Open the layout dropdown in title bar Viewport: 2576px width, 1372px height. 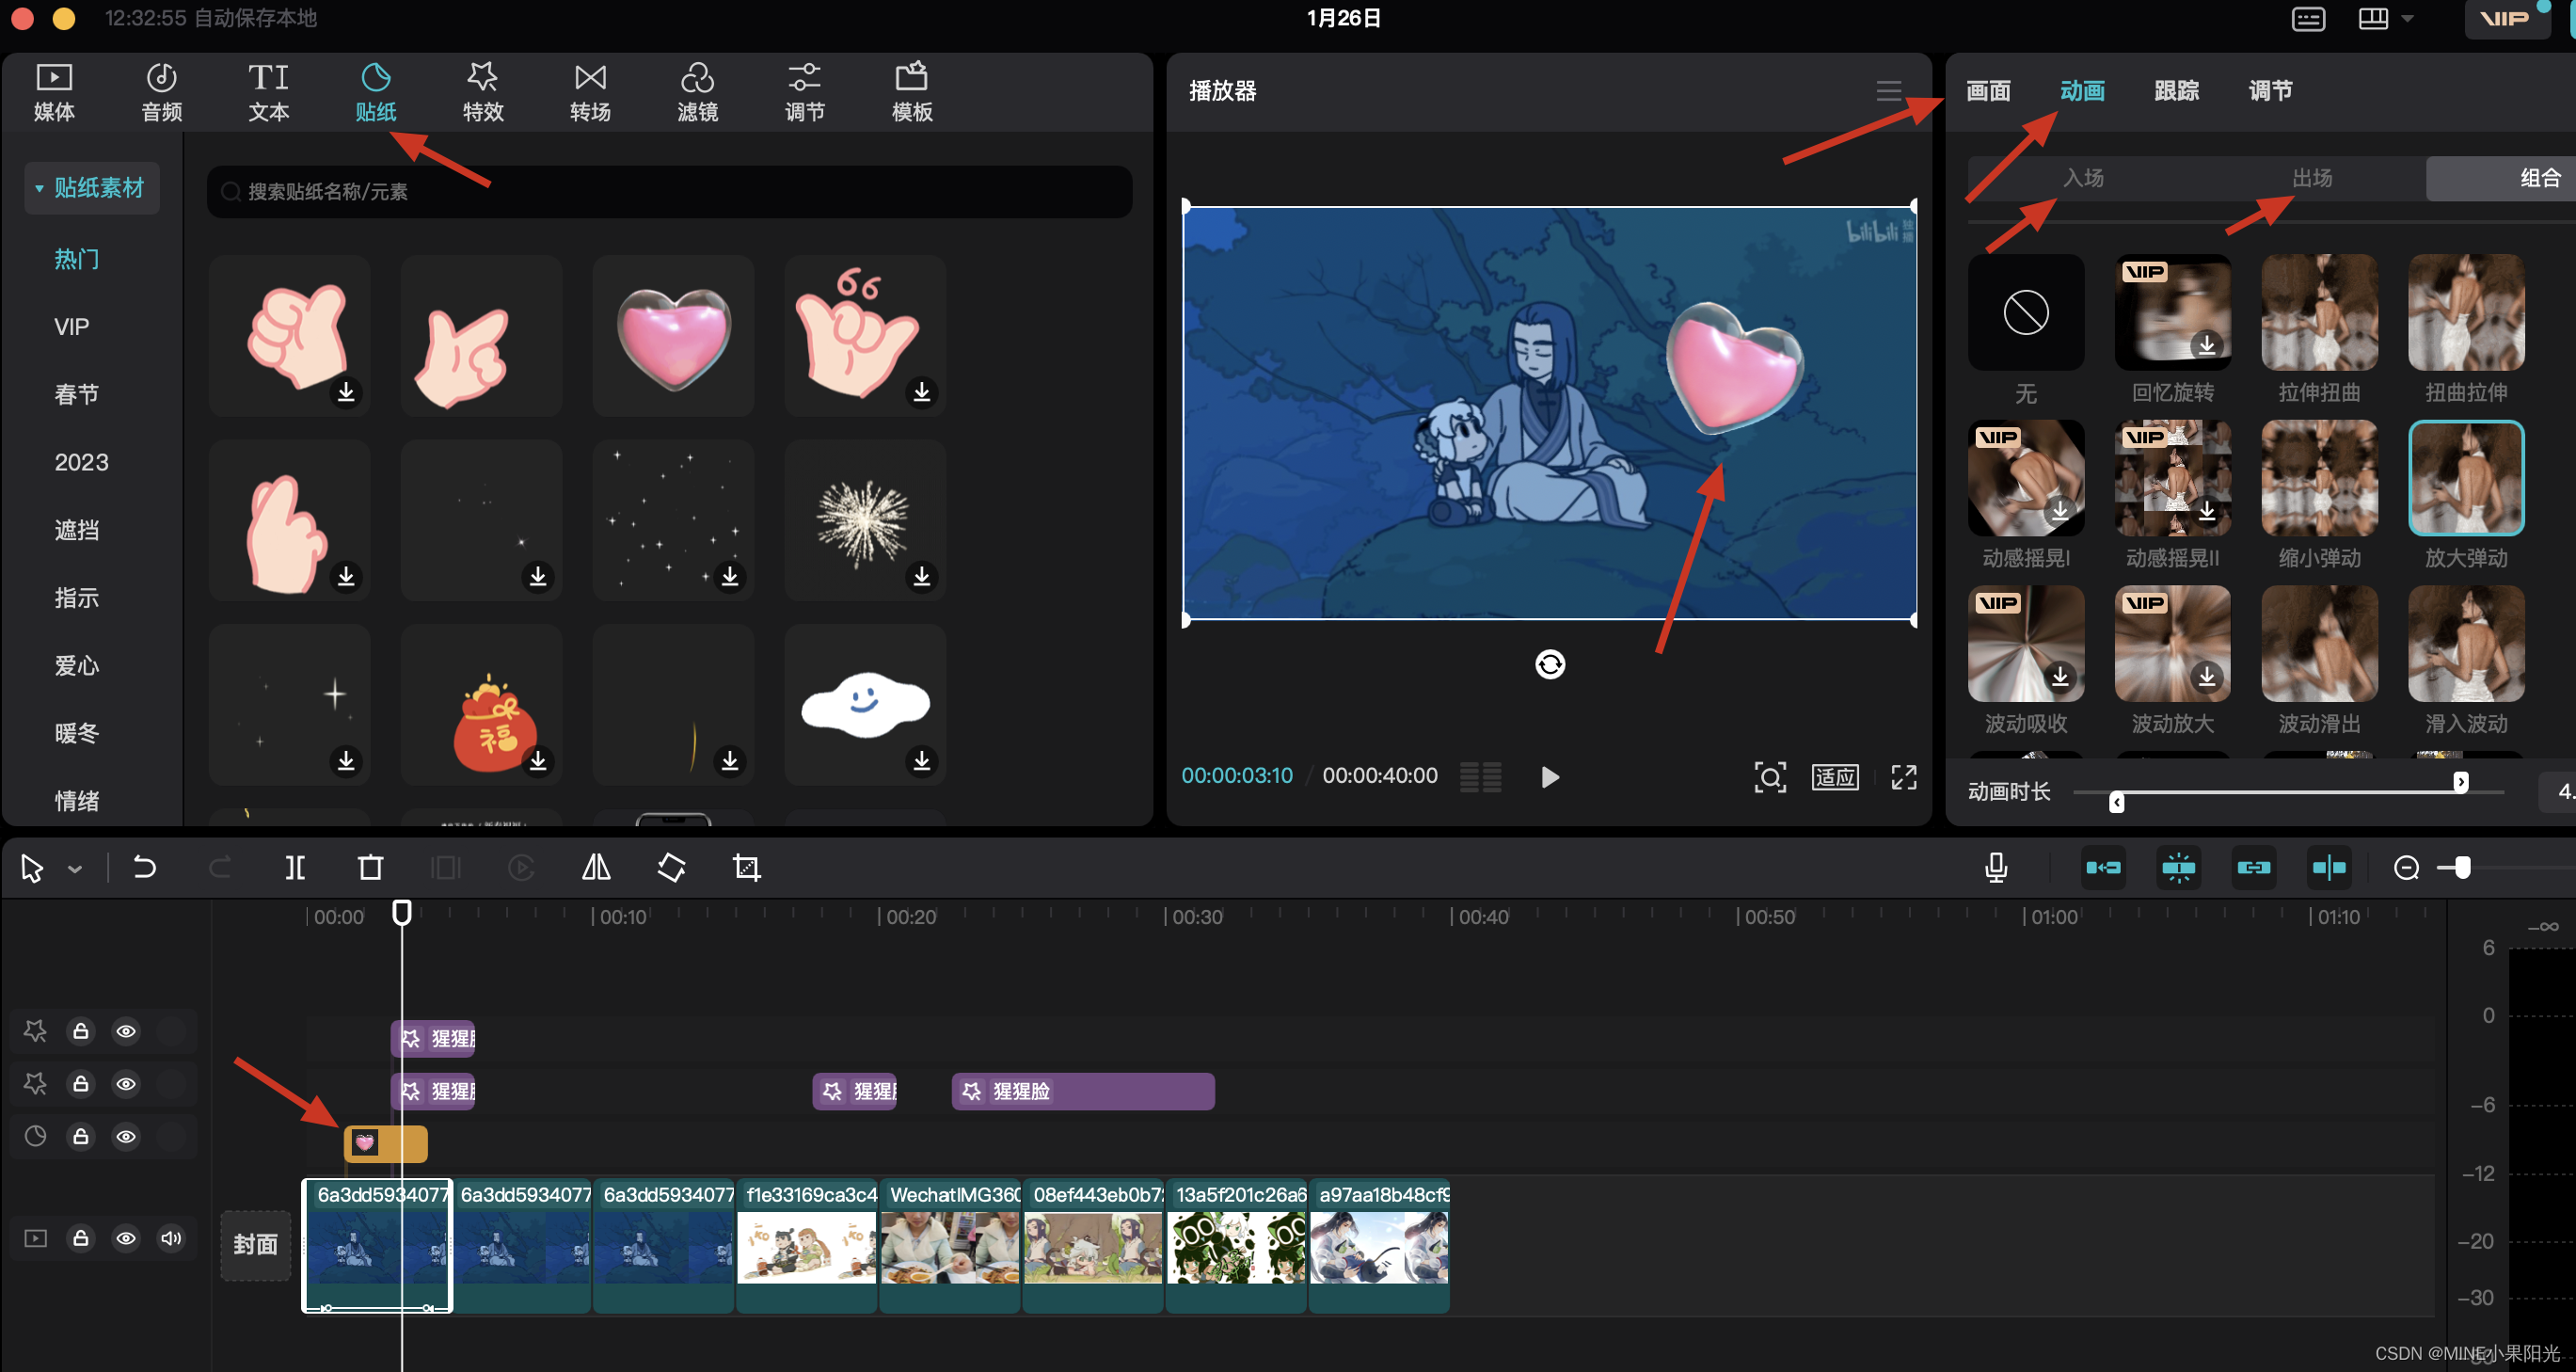click(2407, 19)
